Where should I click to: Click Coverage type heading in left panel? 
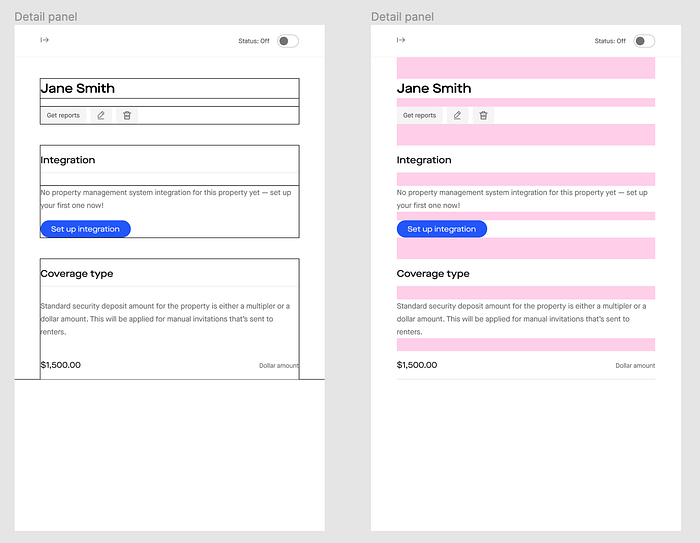(x=77, y=274)
